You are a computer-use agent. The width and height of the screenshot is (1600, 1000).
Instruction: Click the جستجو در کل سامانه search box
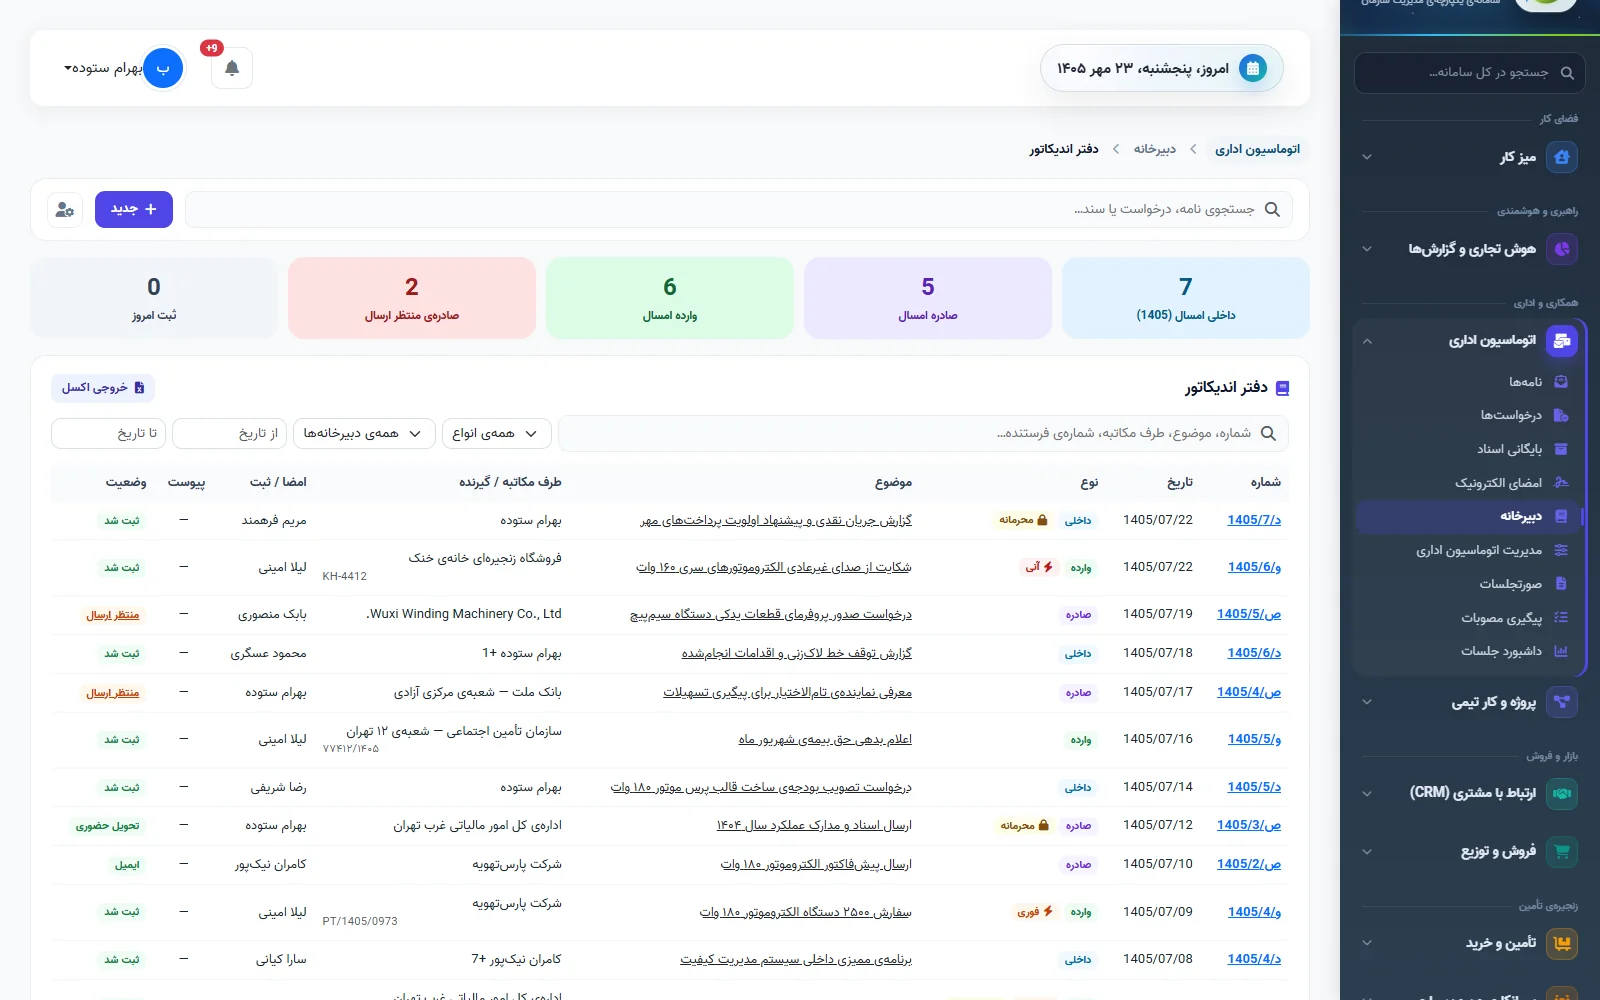tap(1469, 73)
